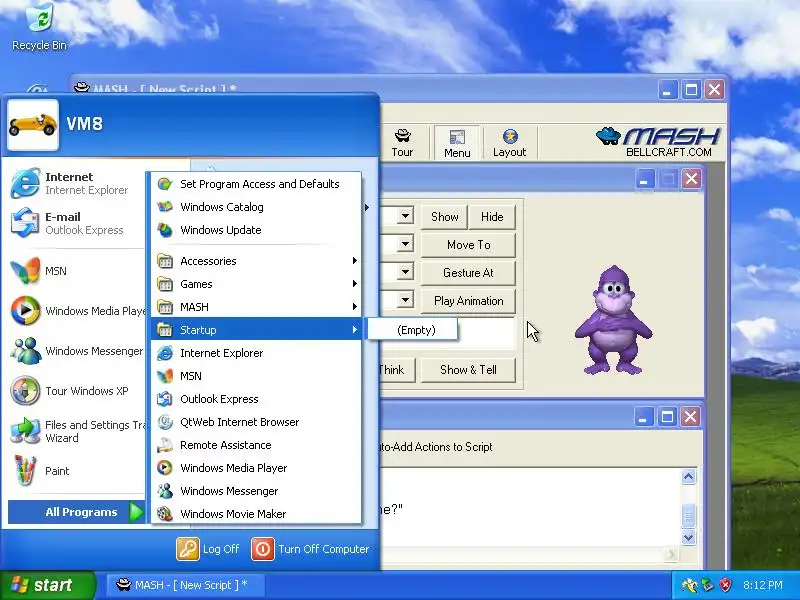This screenshot has height=600, width=800.
Task: Click the Move To button
Action: point(468,245)
